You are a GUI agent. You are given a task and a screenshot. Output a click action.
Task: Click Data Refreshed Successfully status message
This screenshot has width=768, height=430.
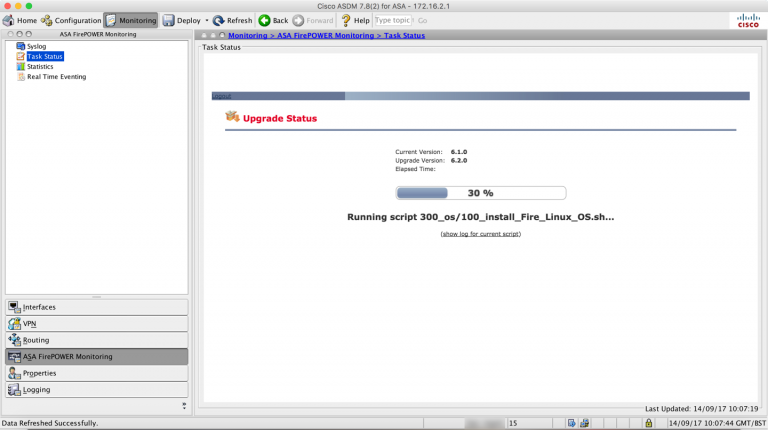50,423
